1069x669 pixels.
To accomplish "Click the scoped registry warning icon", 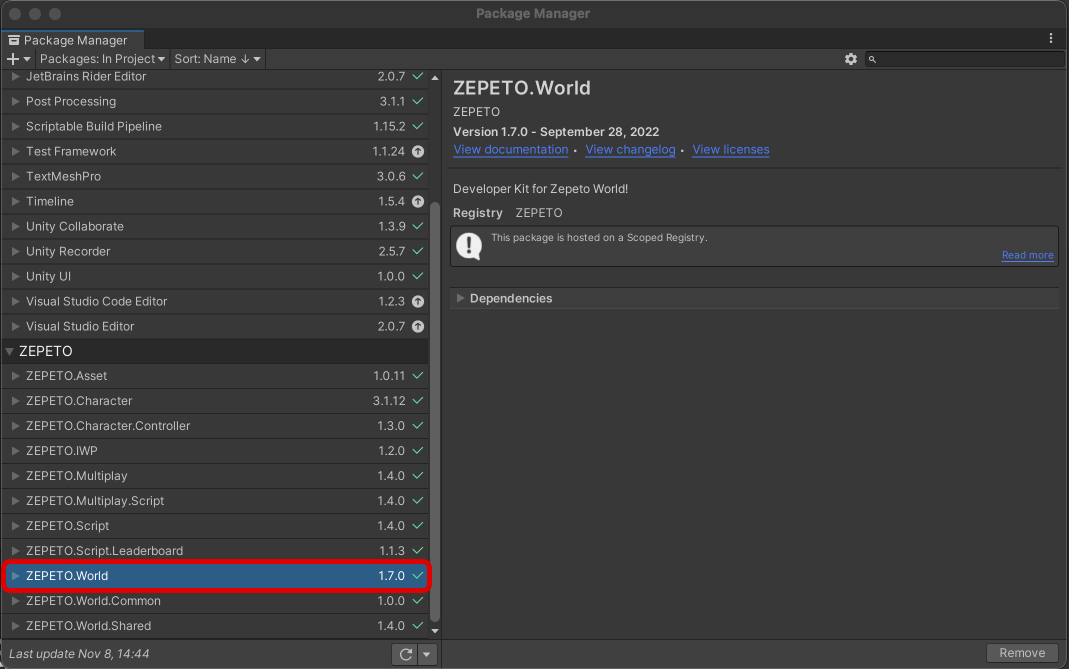I will point(469,246).
